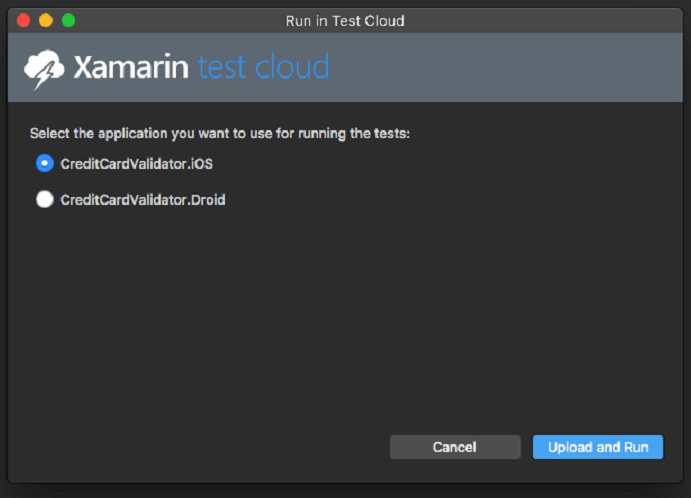Start the tests with Upload and Run

coord(598,447)
